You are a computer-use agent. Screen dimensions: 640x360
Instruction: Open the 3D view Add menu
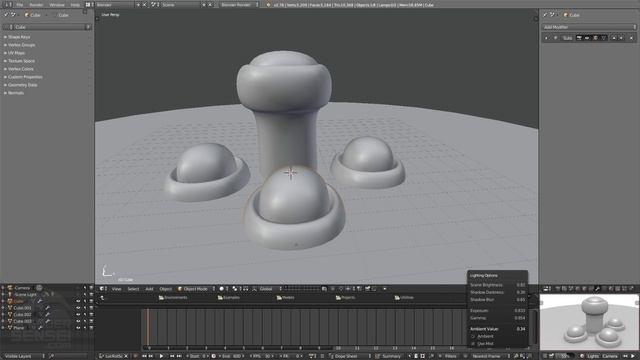[149, 289]
